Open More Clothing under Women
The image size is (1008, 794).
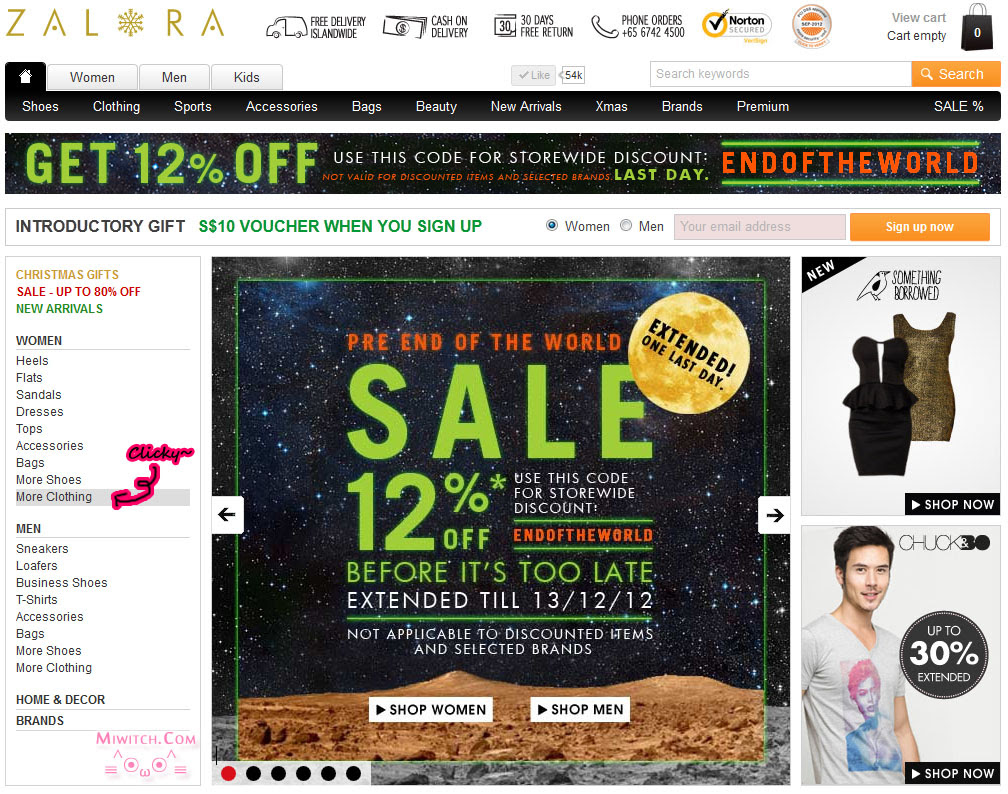click(x=54, y=497)
